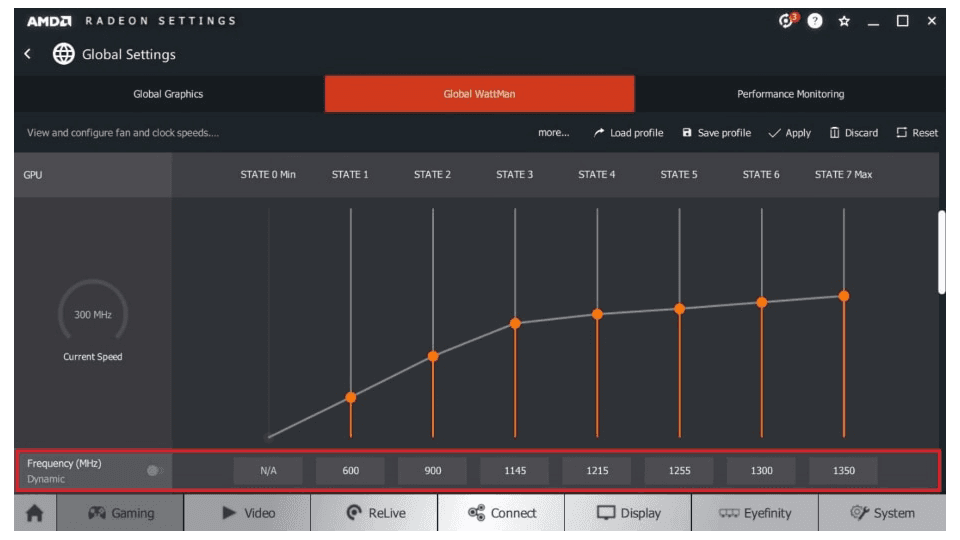The height and width of the screenshot is (540, 960).
Task: Open the Eyefinity section
Action: click(755, 512)
